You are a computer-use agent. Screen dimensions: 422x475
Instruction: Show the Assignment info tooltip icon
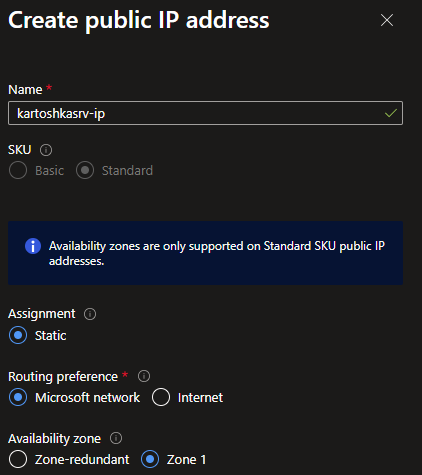90,314
